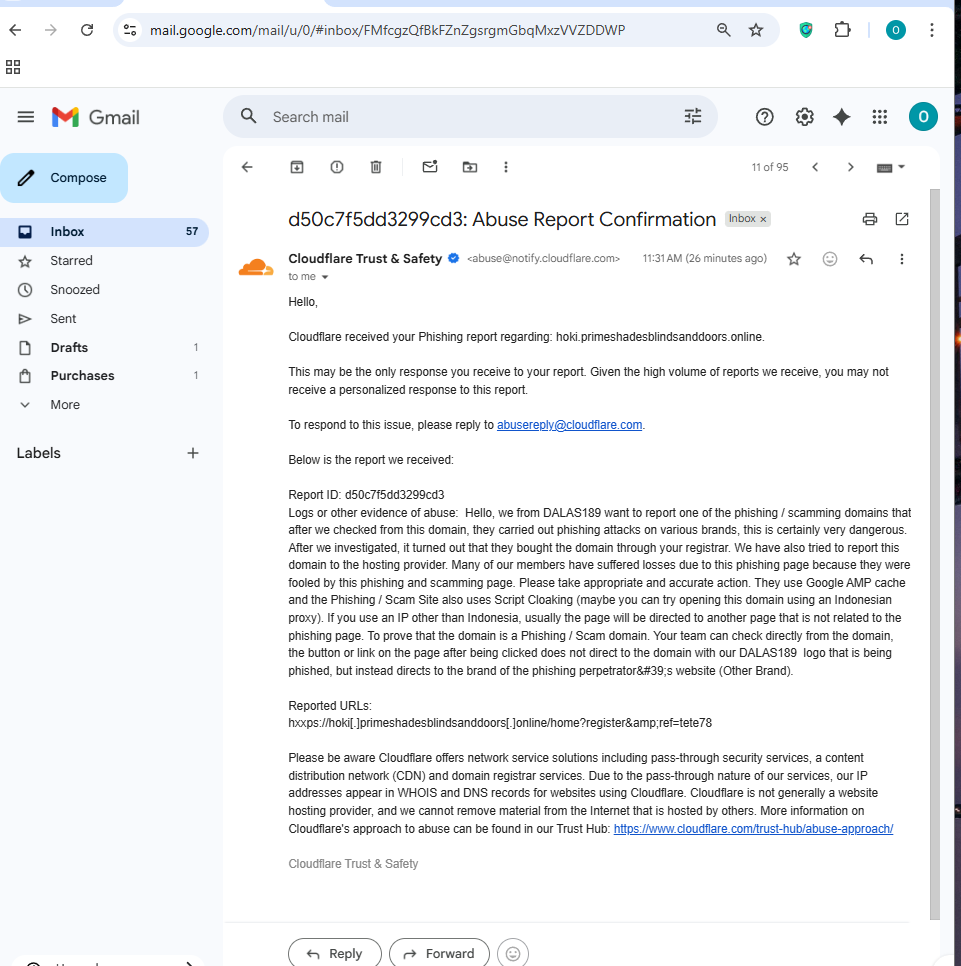Report this email as spam
The height and width of the screenshot is (966, 961).
(x=336, y=167)
